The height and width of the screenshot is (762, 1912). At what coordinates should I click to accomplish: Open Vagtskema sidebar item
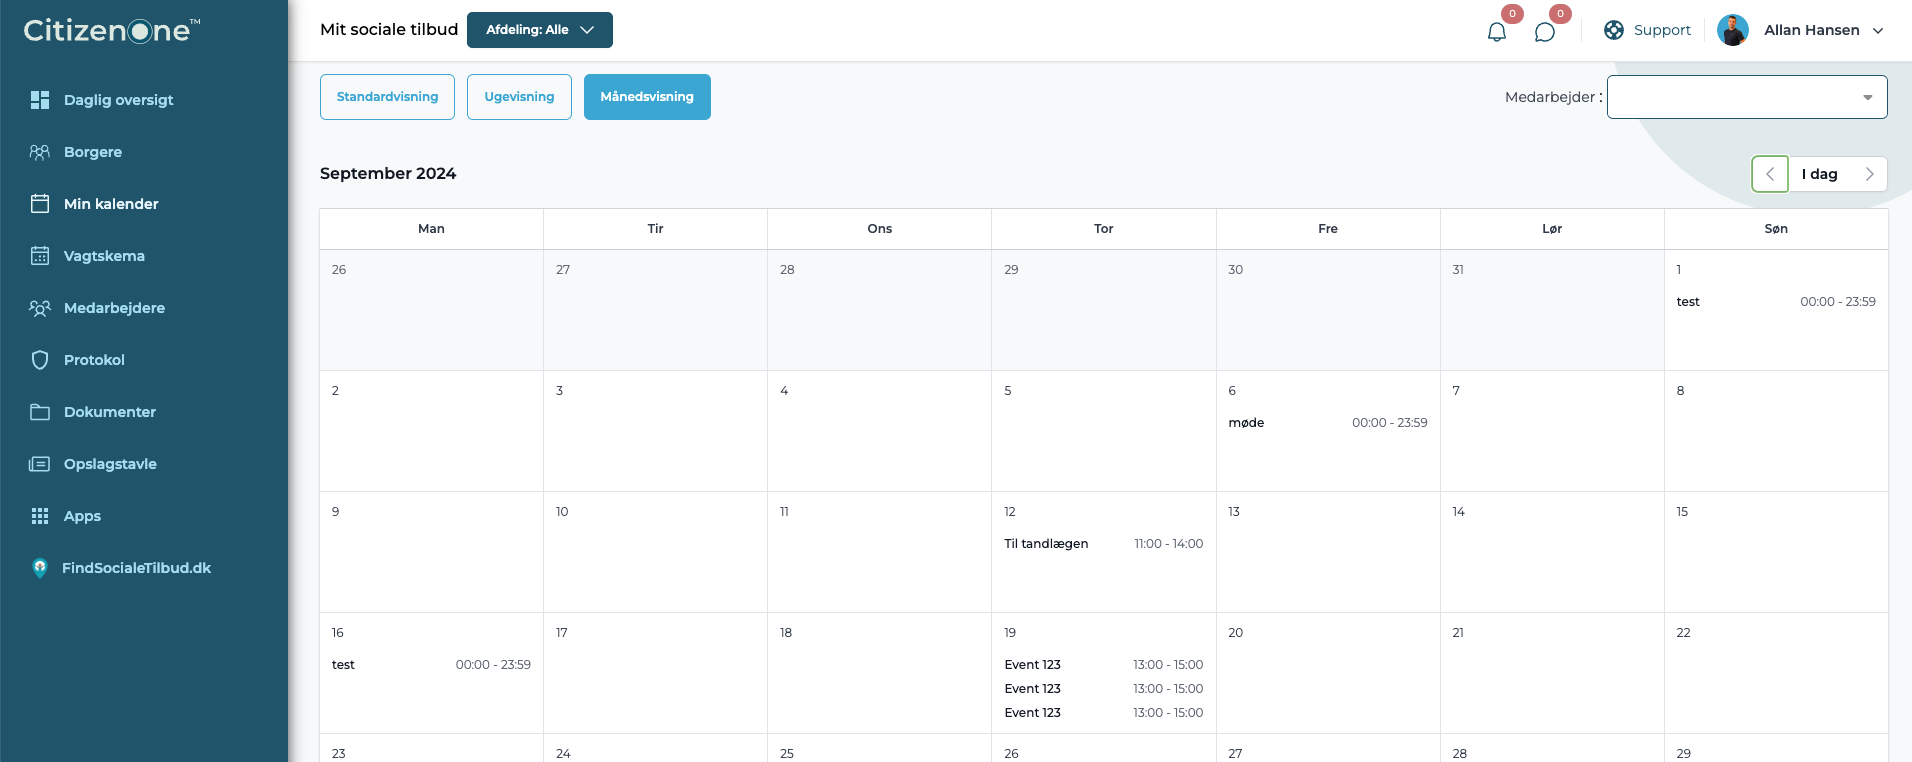pos(104,256)
